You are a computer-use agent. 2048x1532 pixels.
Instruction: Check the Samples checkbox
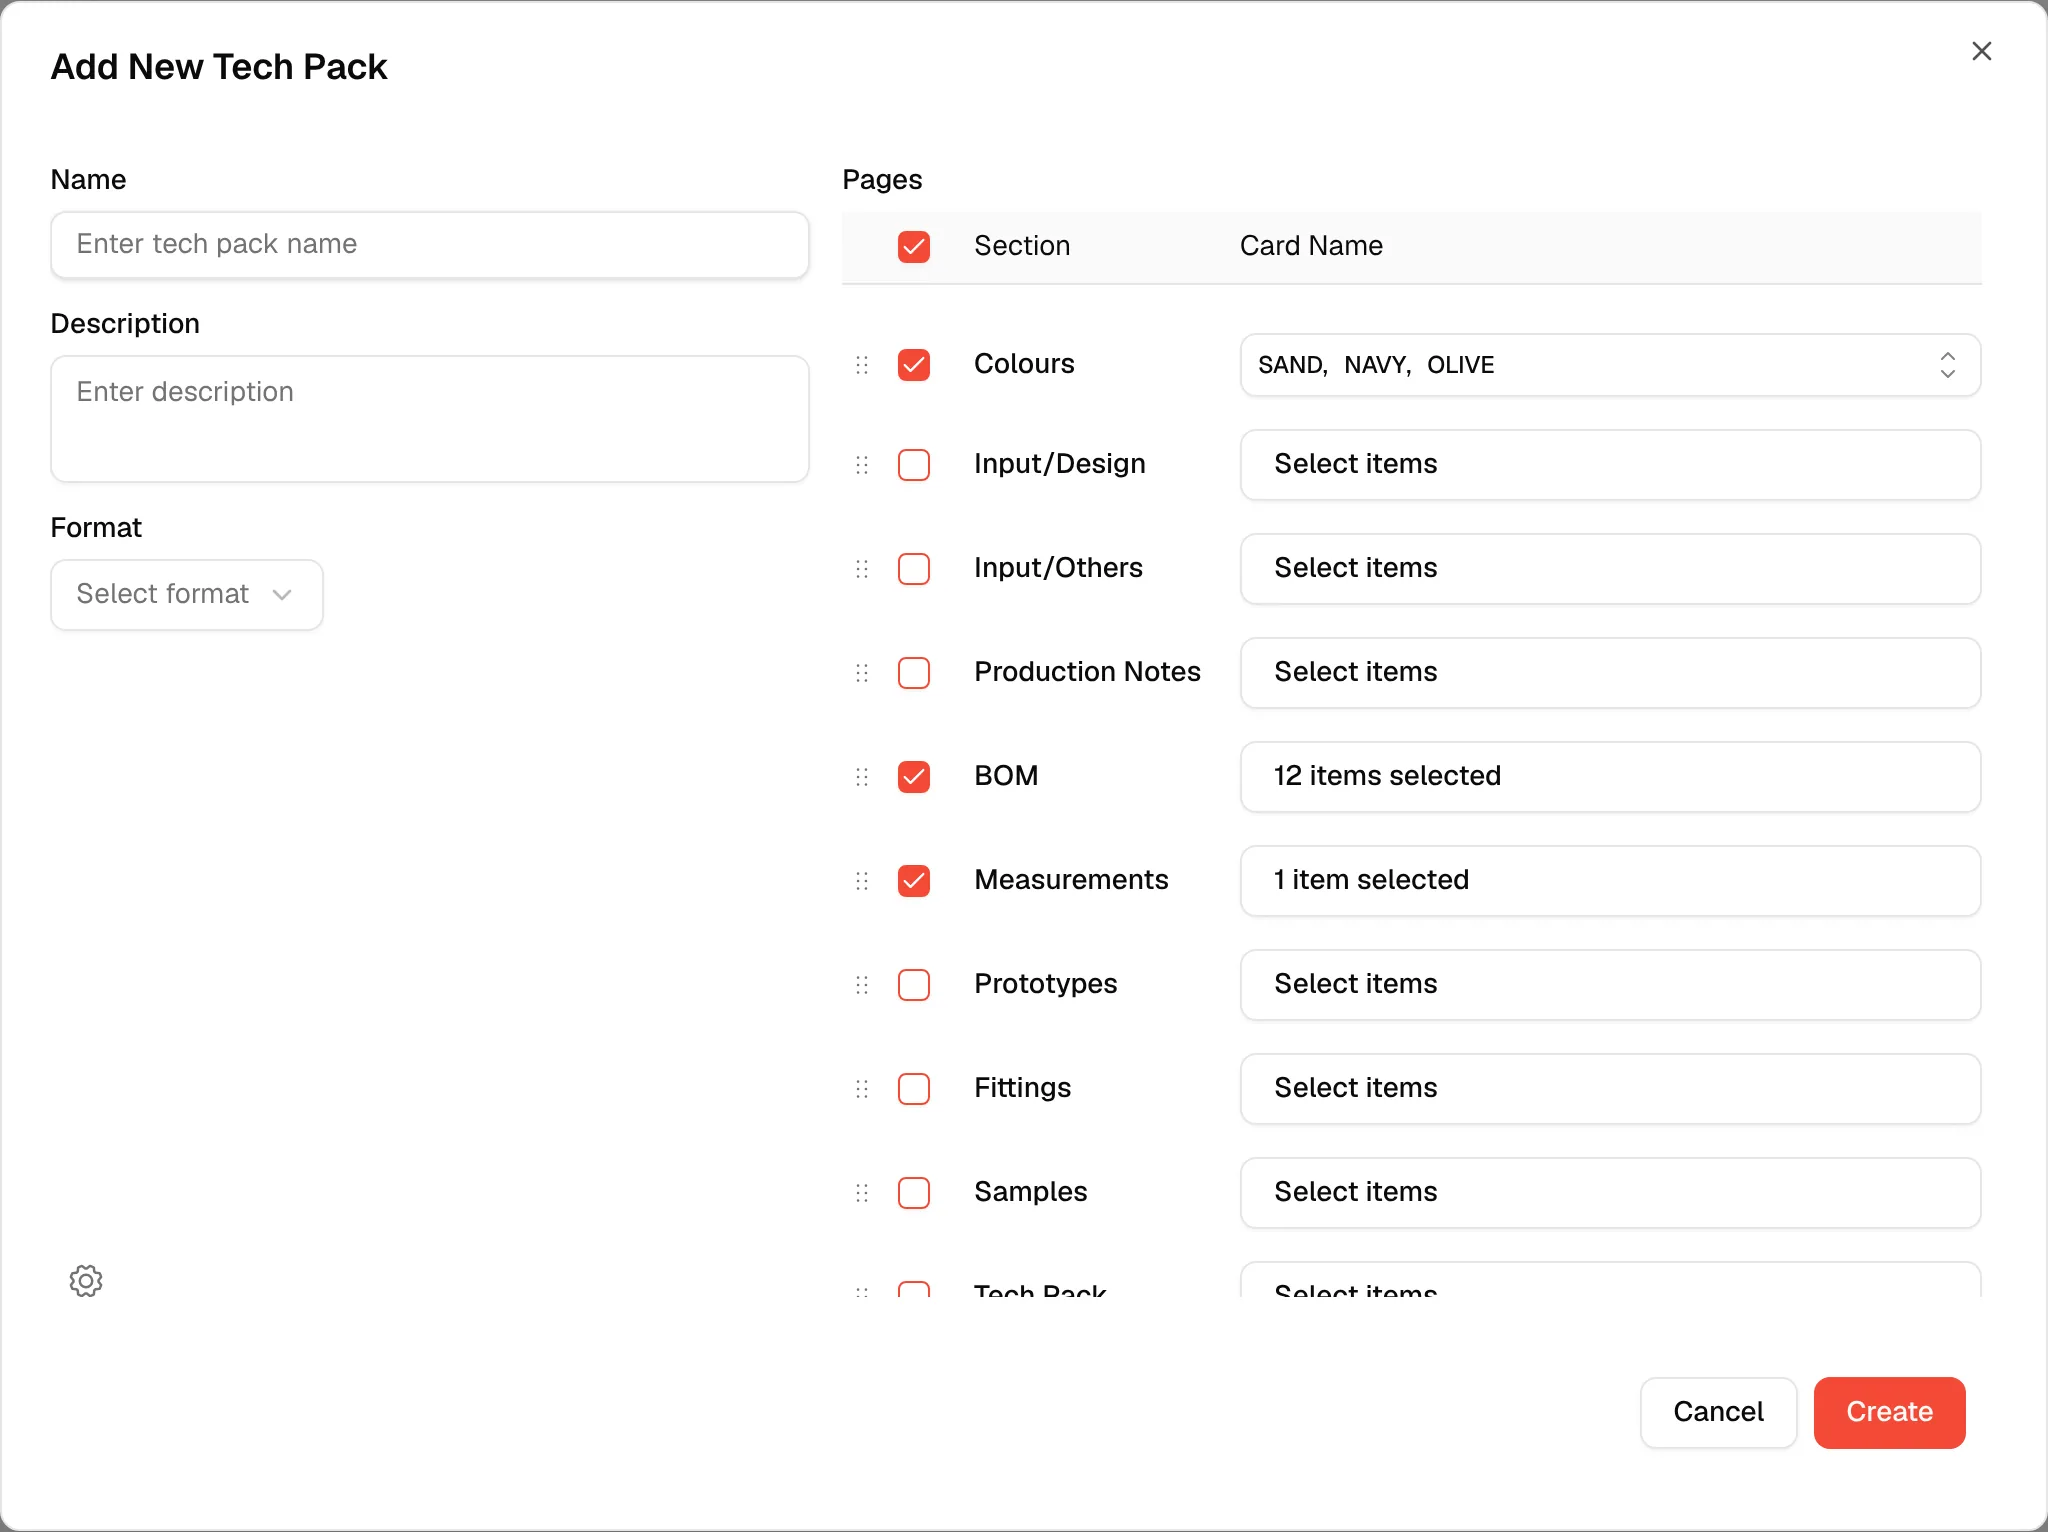coord(914,1193)
